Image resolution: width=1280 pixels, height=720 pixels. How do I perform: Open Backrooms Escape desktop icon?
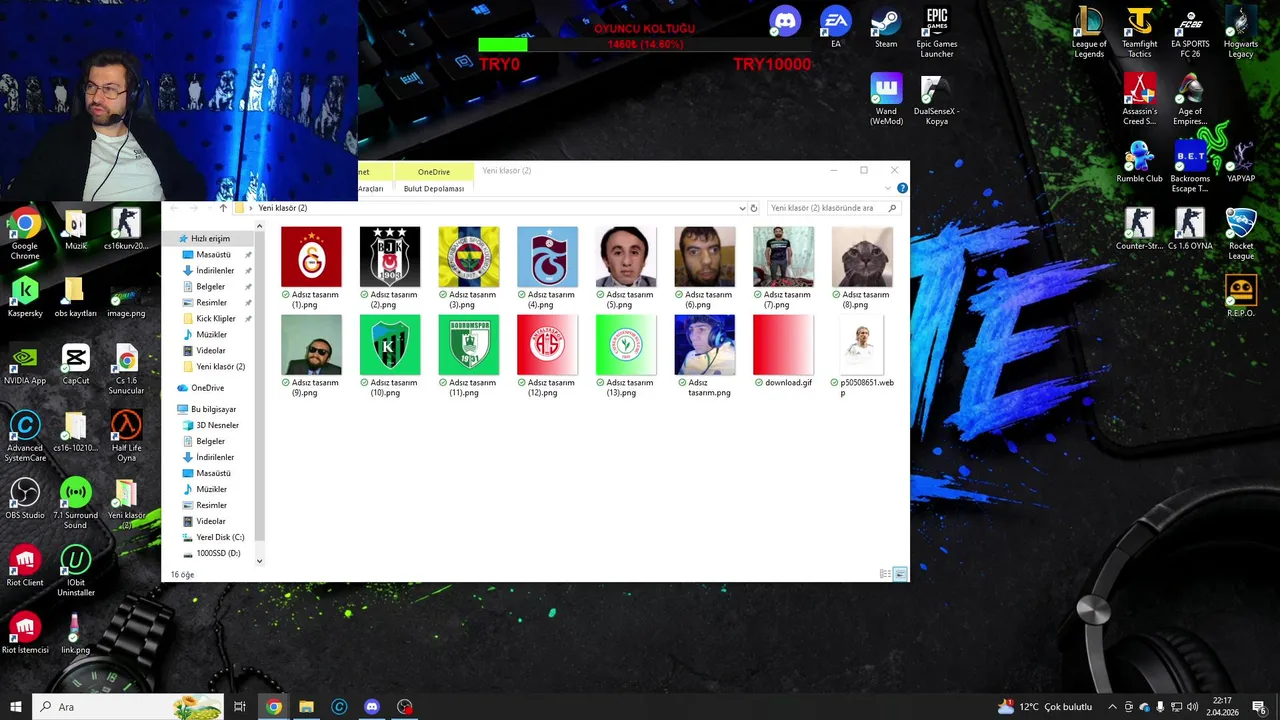[x=1190, y=167]
